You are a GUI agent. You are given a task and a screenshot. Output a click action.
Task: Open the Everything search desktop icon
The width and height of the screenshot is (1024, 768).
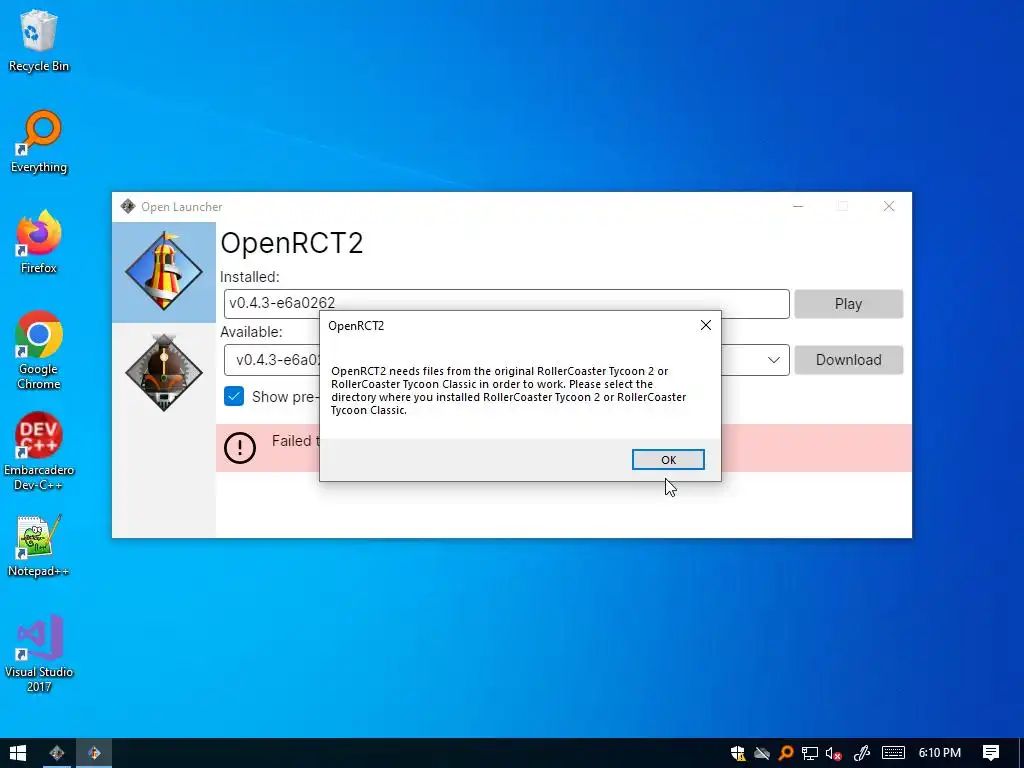click(39, 142)
